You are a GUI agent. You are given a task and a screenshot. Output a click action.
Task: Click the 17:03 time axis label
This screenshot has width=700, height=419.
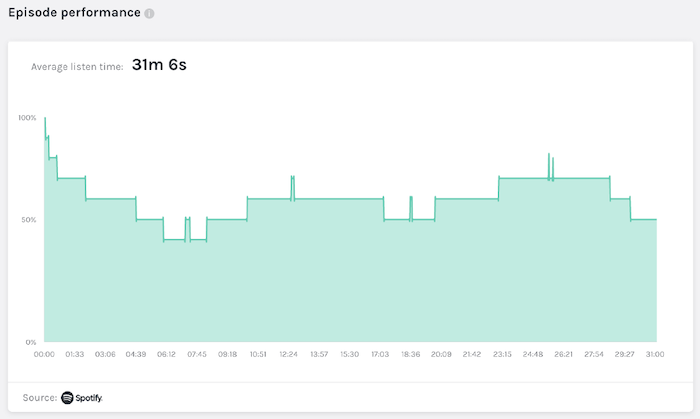(x=380, y=354)
